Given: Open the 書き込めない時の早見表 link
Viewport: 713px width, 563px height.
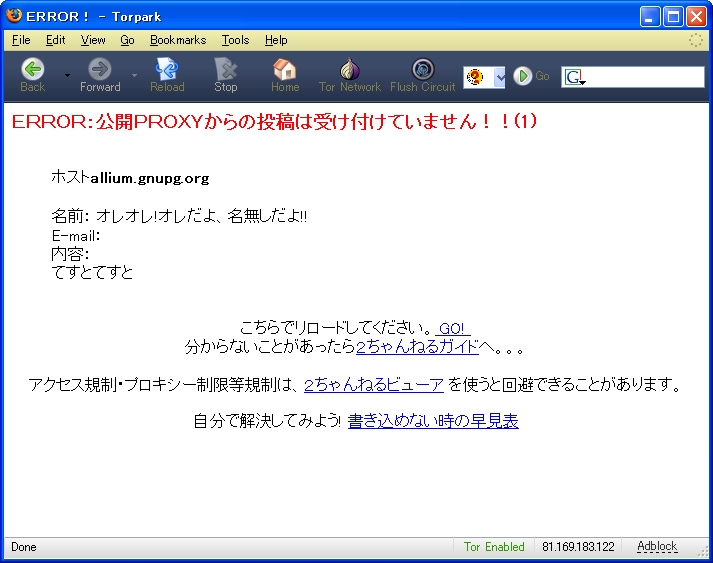Looking at the screenshot, I should tap(433, 421).
